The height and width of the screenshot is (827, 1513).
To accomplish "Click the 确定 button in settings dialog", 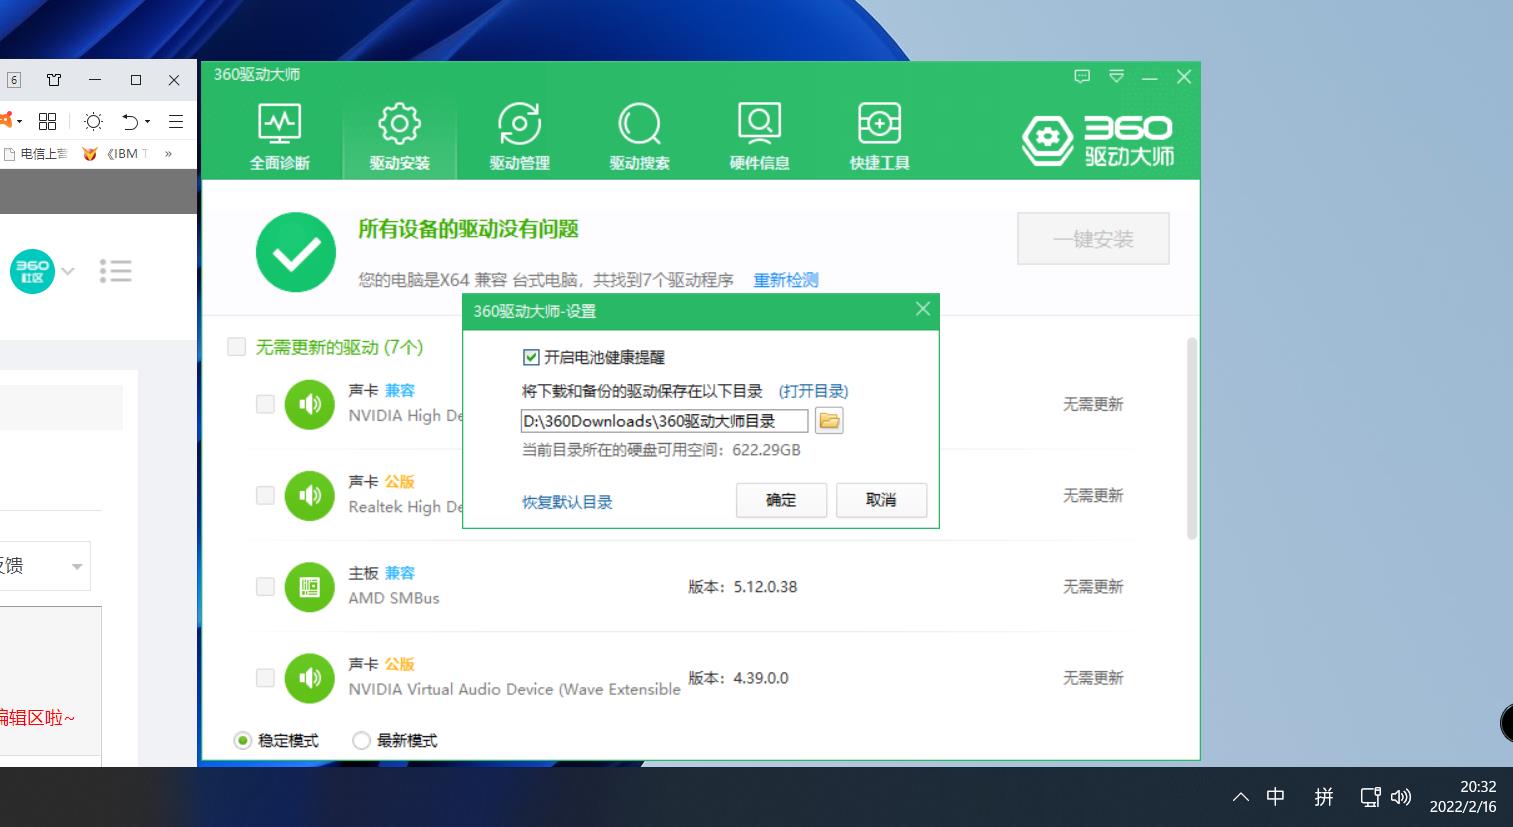I will pyautogui.click(x=781, y=500).
